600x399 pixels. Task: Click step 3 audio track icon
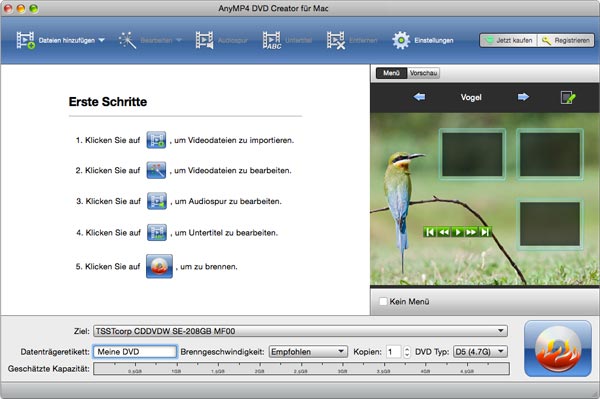157,201
